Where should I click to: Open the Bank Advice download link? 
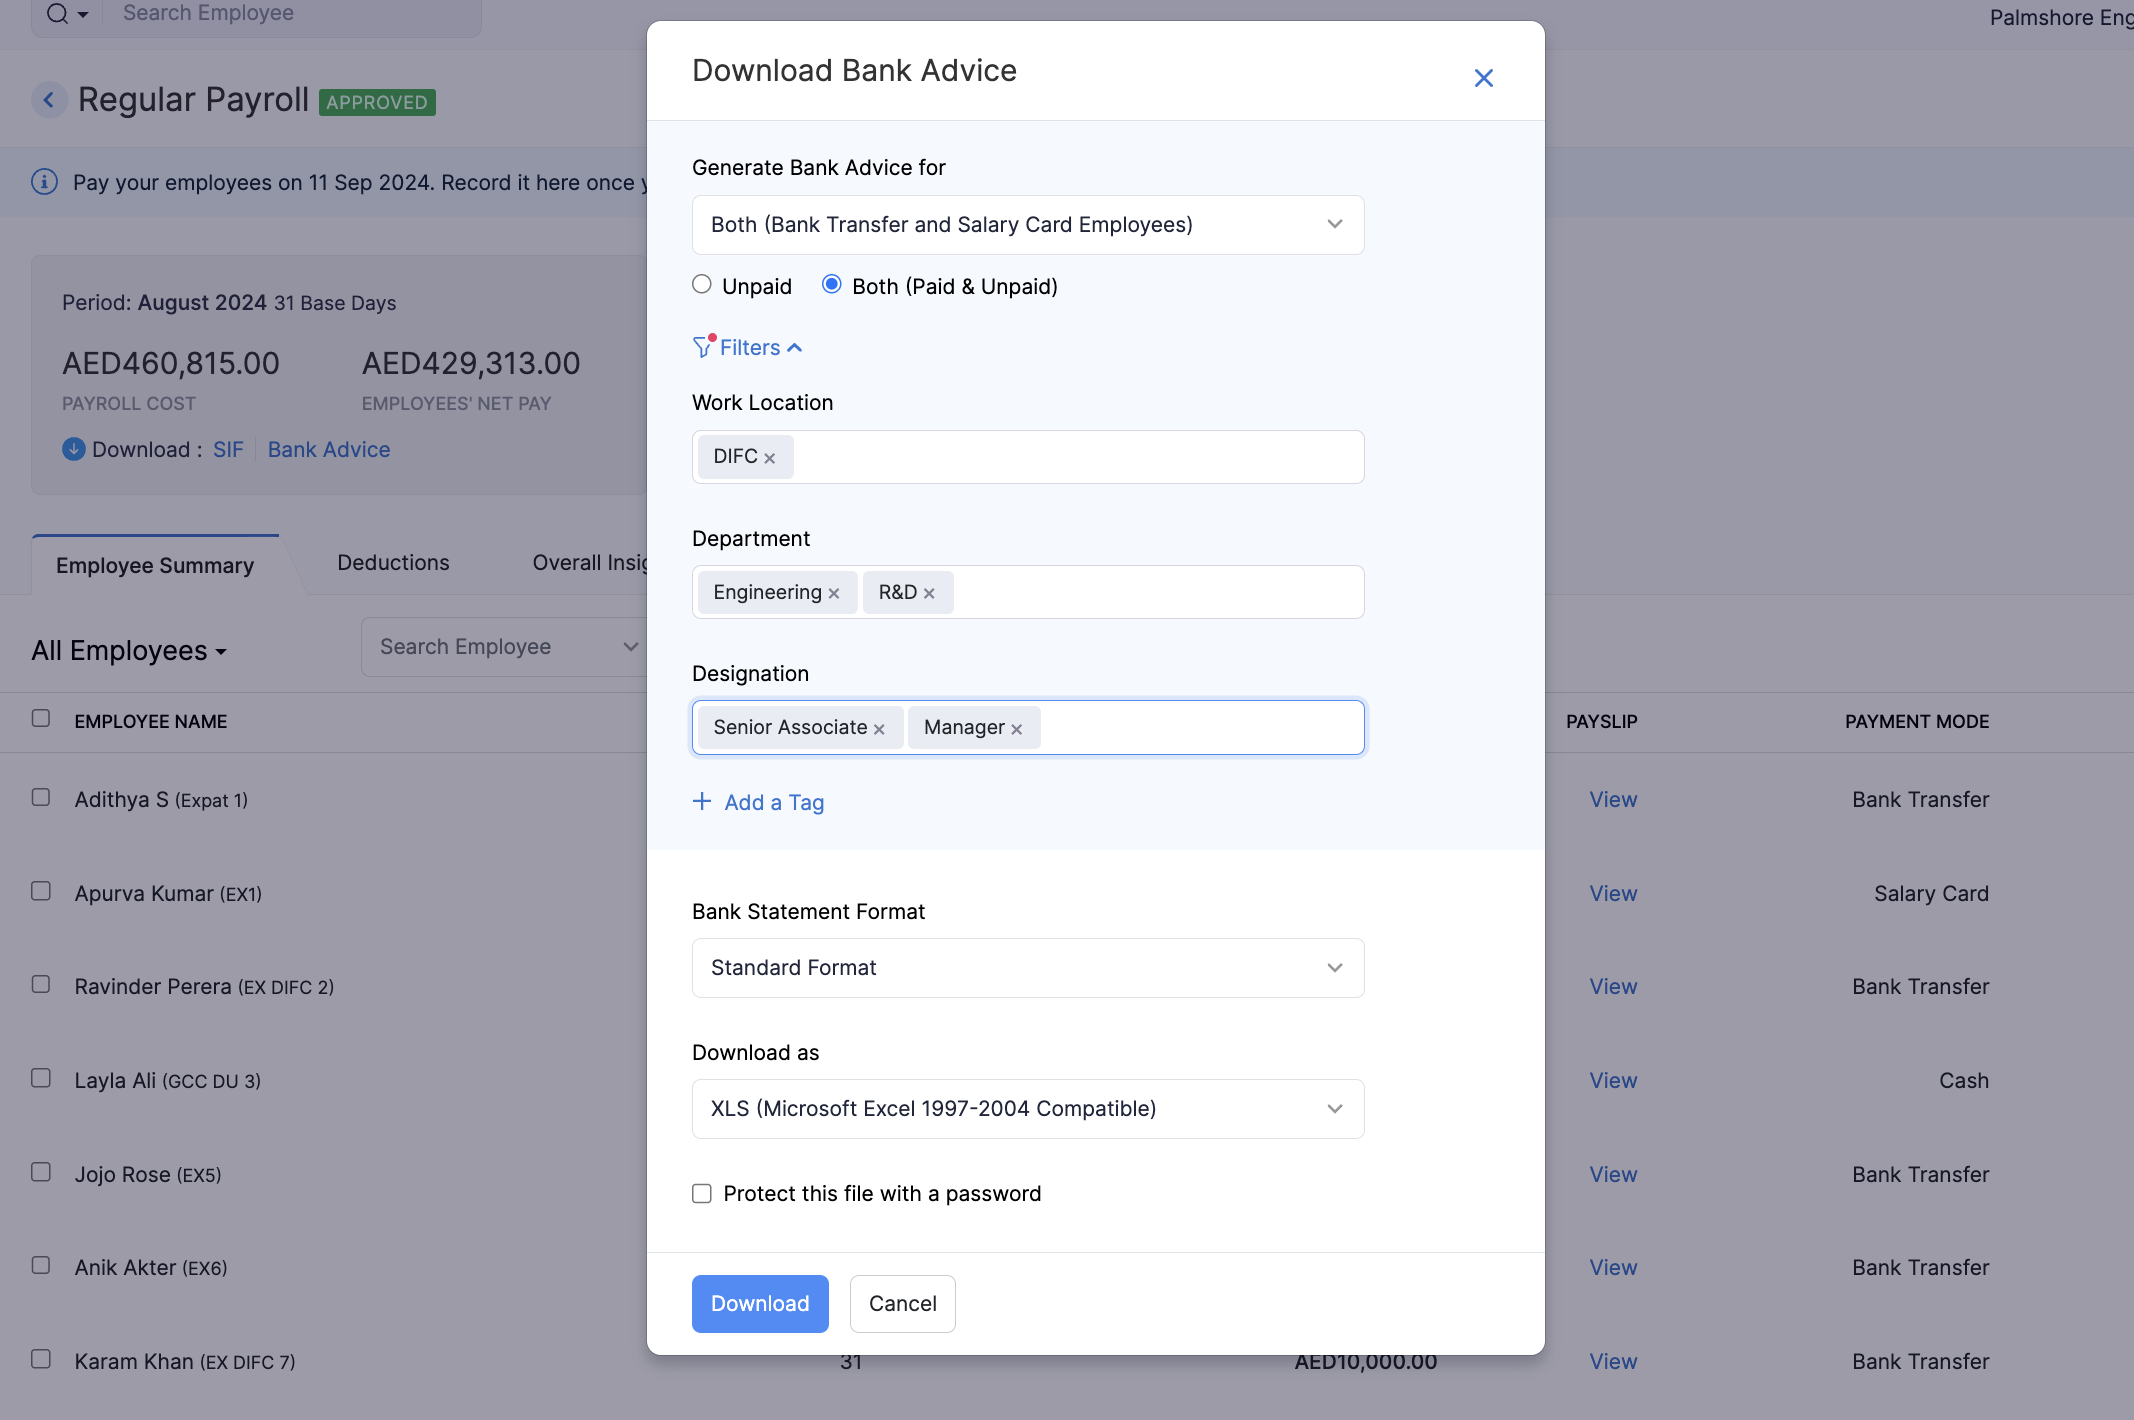point(329,449)
